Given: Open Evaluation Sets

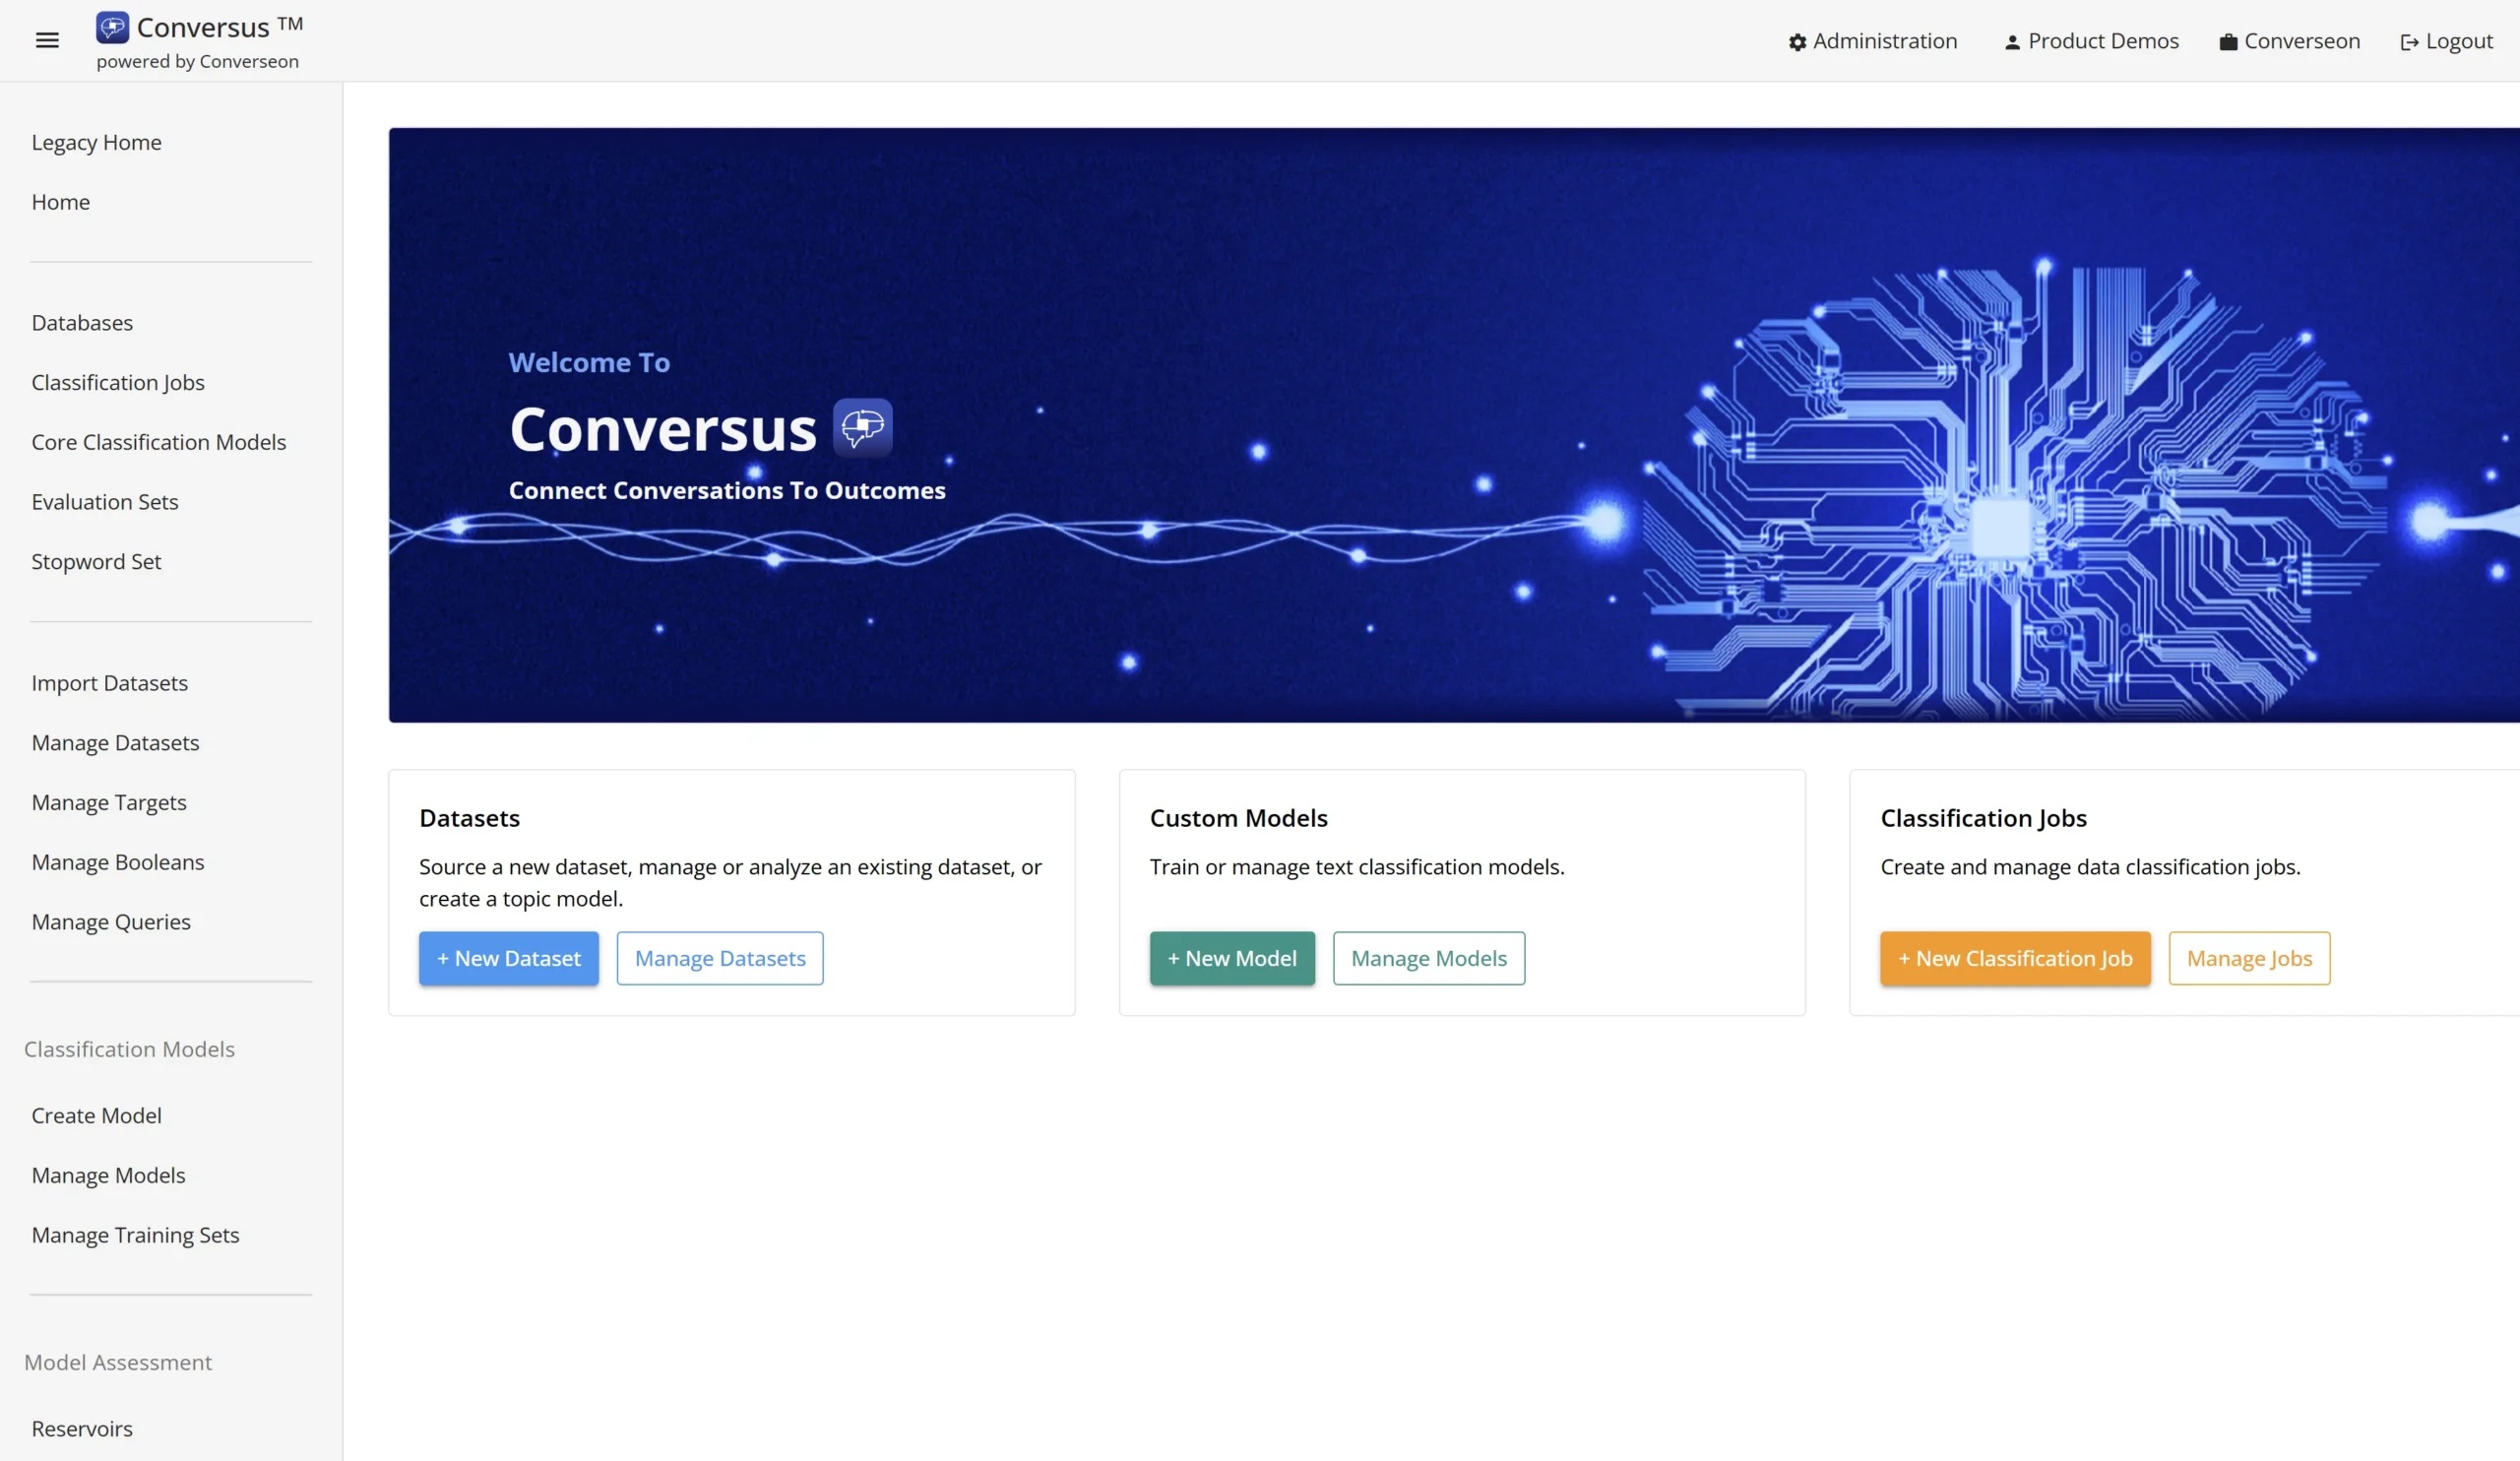Looking at the screenshot, I should click(105, 502).
